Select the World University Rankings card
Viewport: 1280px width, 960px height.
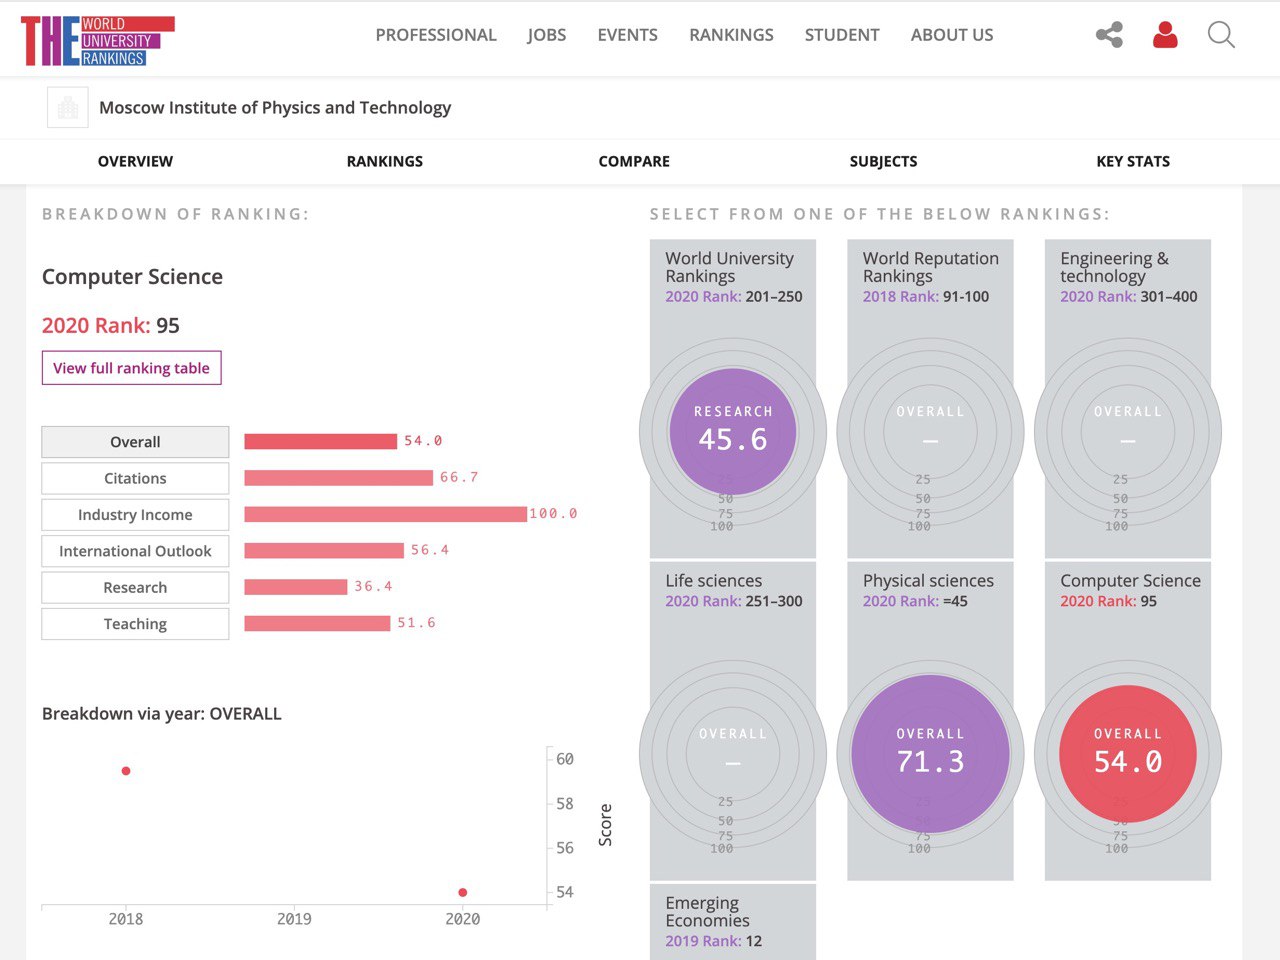[733, 398]
